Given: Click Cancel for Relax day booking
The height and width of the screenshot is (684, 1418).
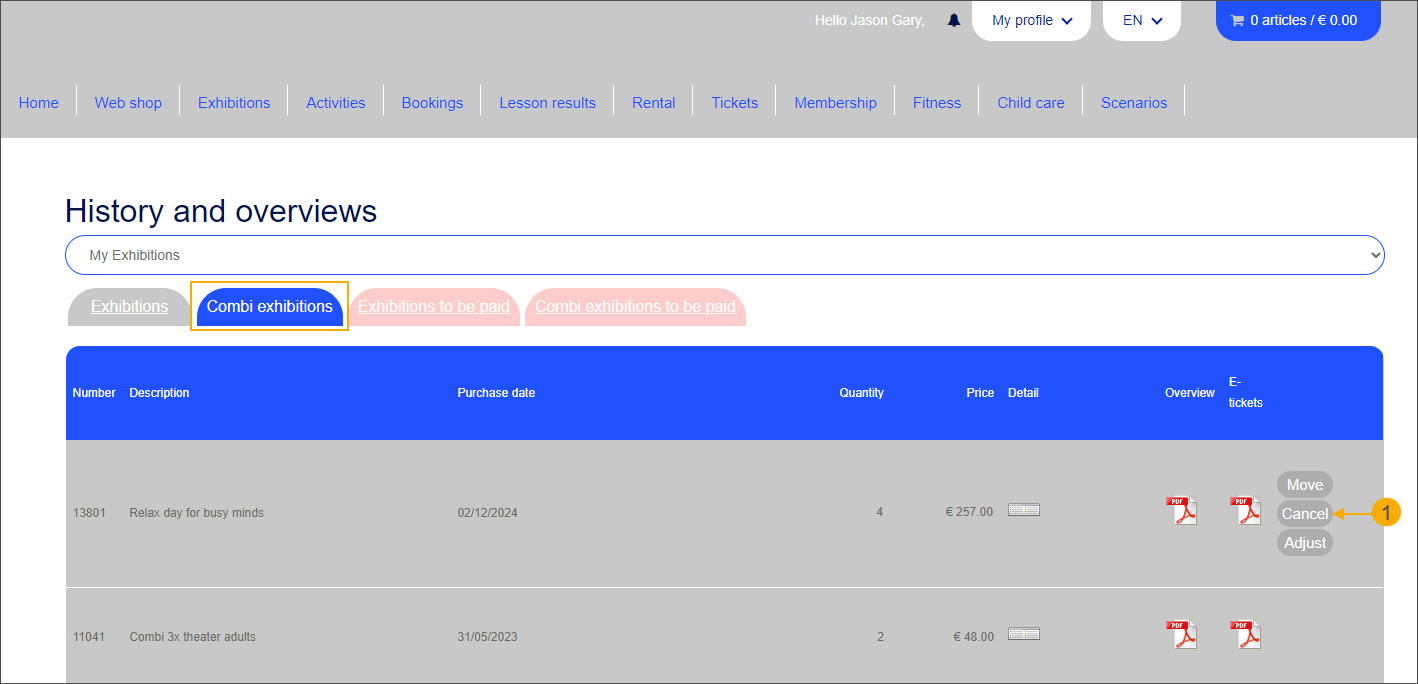Looking at the screenshot, I should pos(1304,514).
